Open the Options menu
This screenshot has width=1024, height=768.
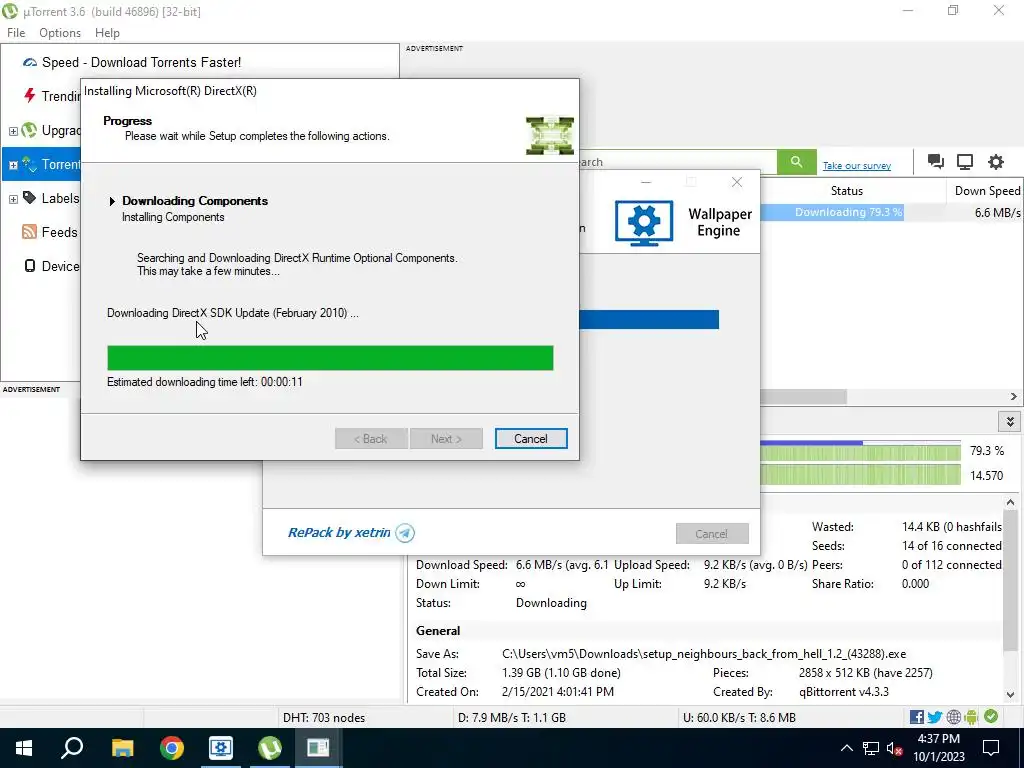point(60,33)
